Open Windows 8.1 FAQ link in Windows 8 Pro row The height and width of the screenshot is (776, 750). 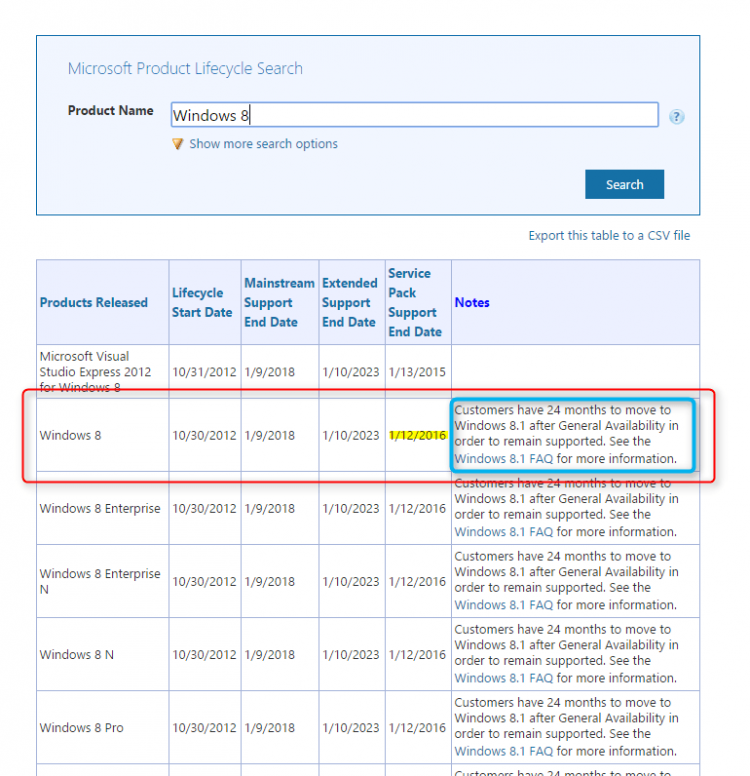pyautogui.click(x=503, y=751)
